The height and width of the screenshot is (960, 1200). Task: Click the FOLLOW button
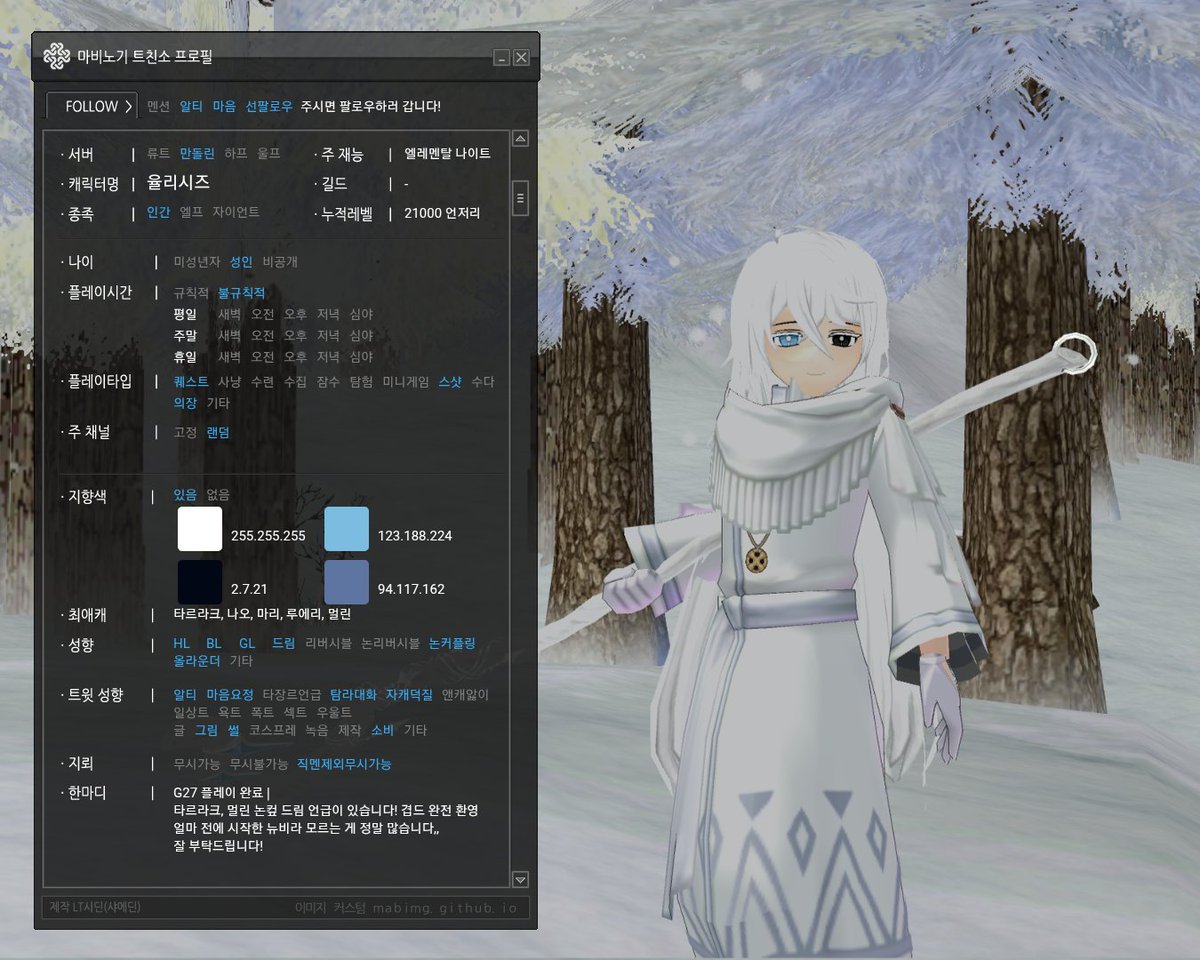[92, 106]
